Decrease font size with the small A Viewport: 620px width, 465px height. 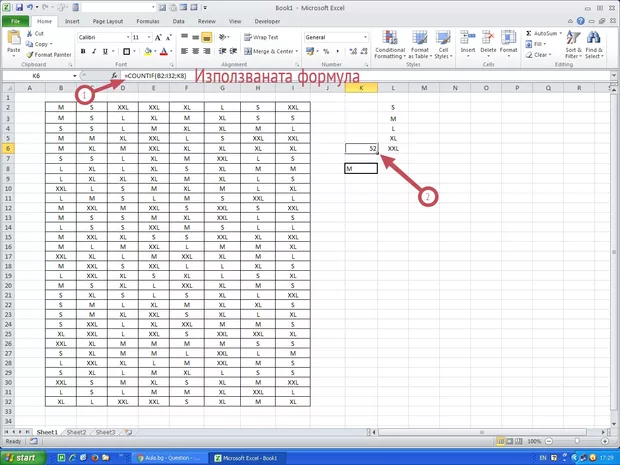(169, 38)
